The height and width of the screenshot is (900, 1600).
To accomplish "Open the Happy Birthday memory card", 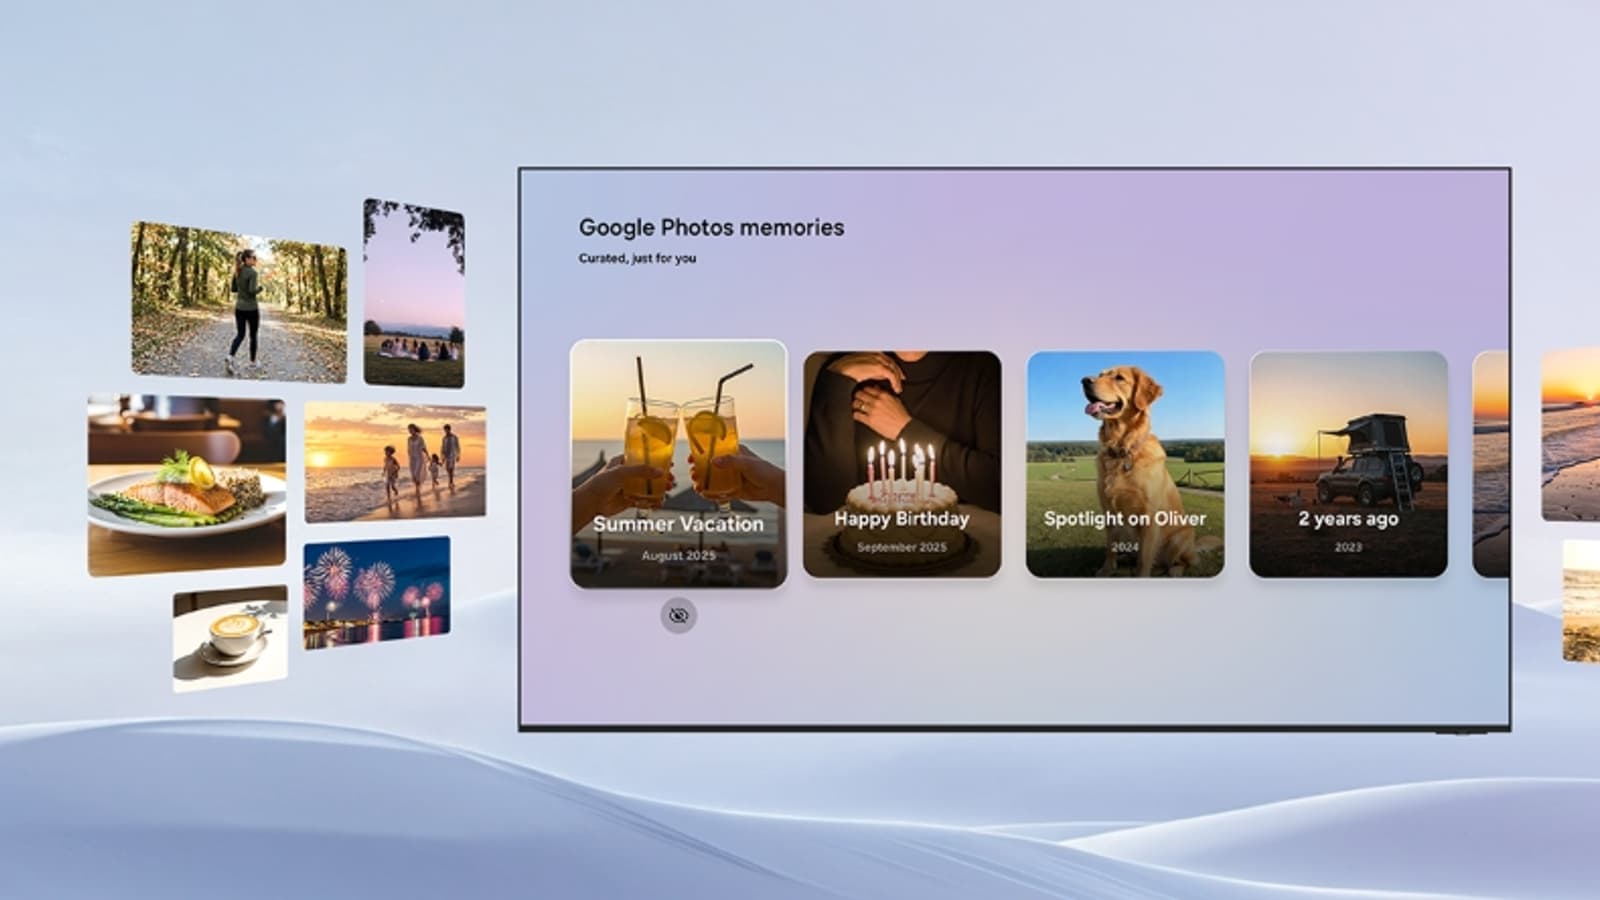I will (902, 464).
